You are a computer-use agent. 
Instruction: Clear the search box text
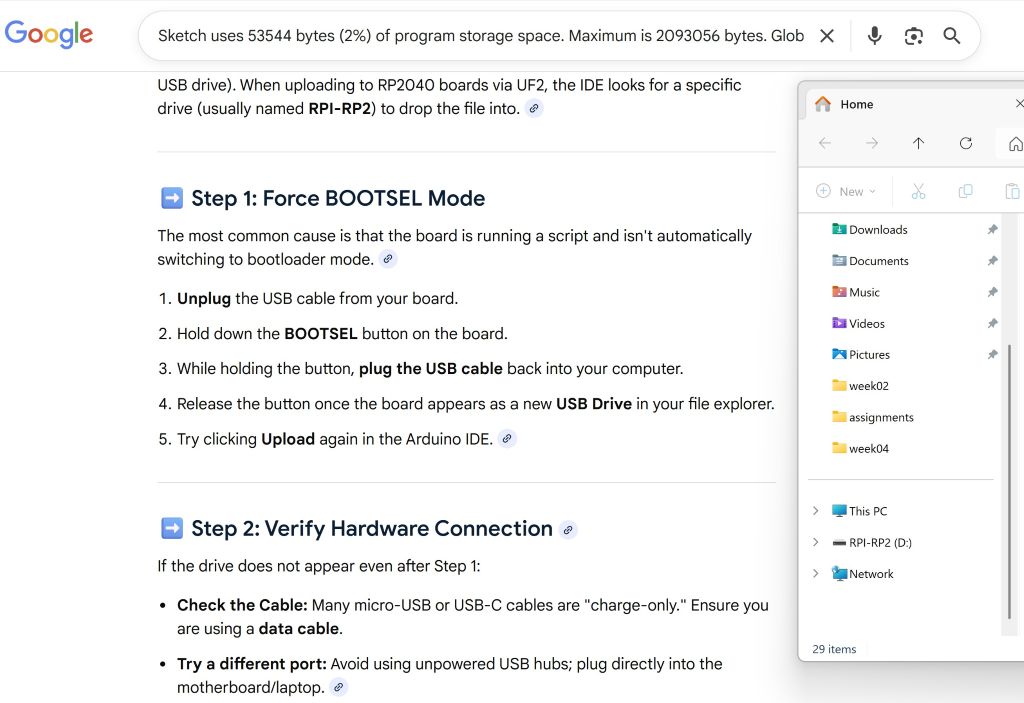click(x=827, y=36)
